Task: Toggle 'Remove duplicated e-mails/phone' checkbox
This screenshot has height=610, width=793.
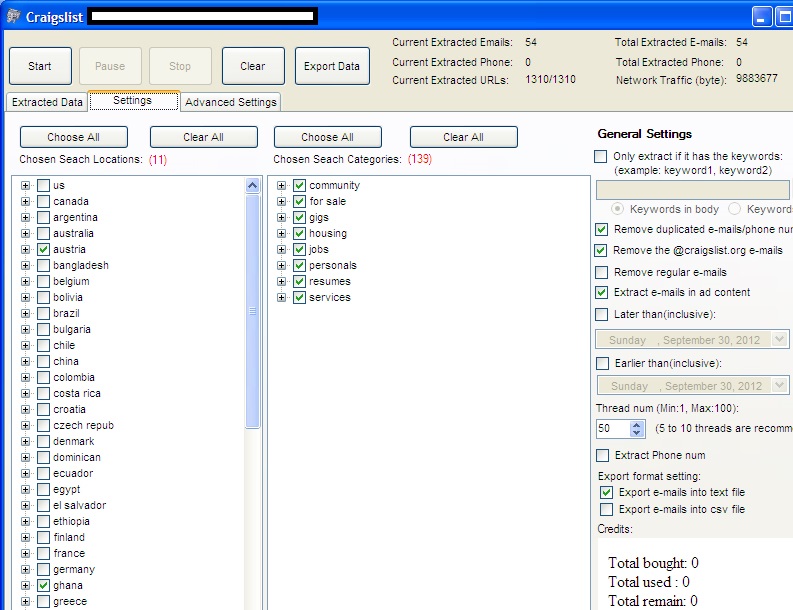Action: (x=601, y=230)
